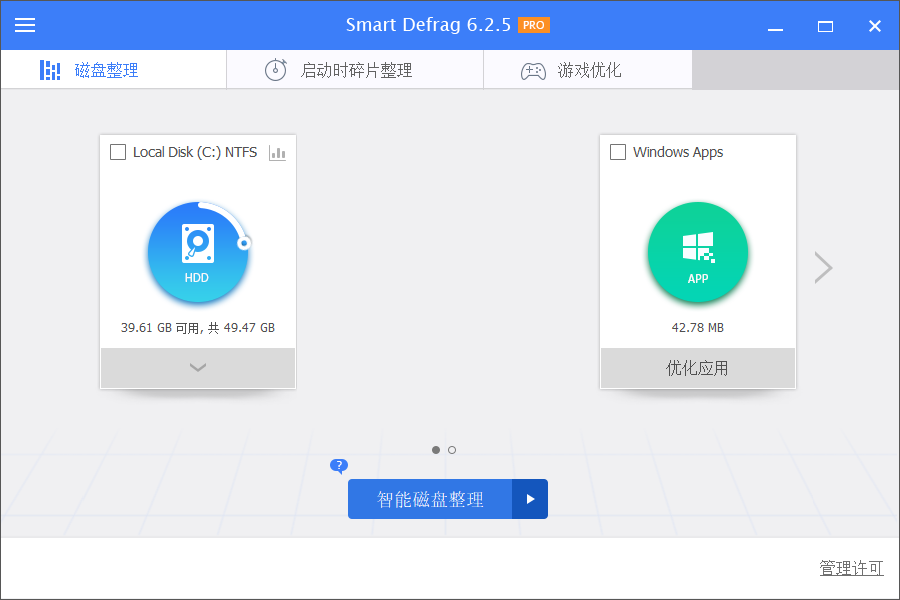Open the 管理许可 link
Screen dimensions: 900x600
pyautogui.click(x=850, y=568)
